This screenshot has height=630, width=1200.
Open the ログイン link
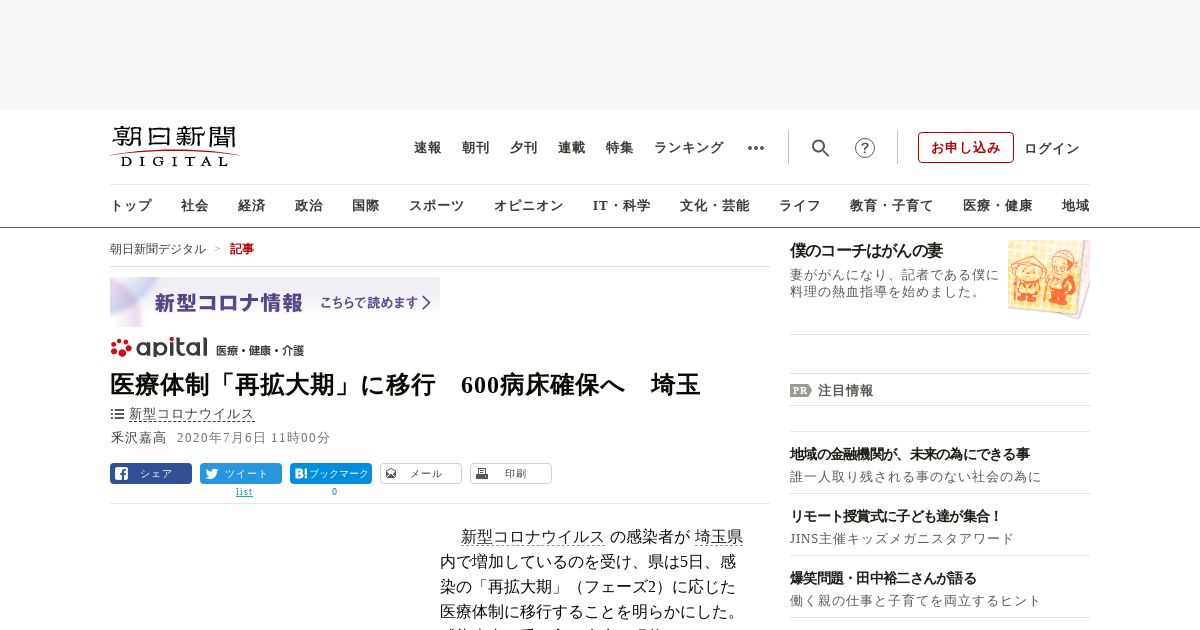pyautogui.click(x=1052, y=148)
